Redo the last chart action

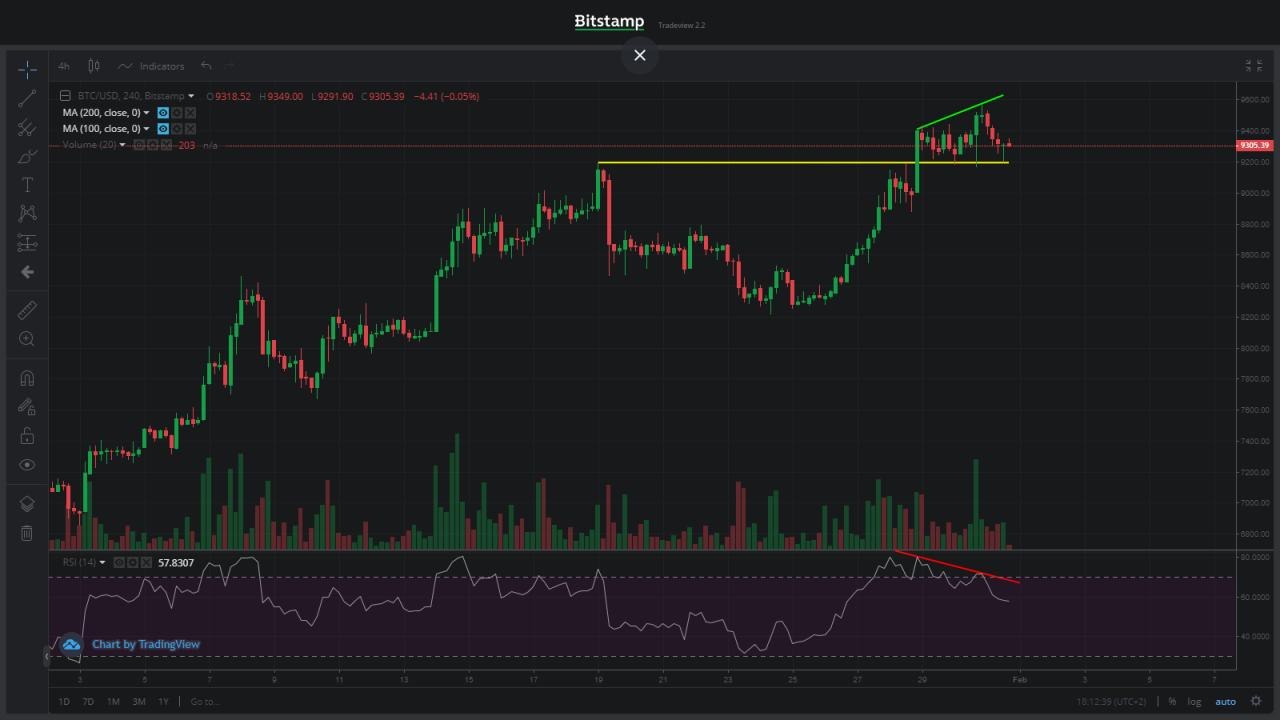[229, 66]
